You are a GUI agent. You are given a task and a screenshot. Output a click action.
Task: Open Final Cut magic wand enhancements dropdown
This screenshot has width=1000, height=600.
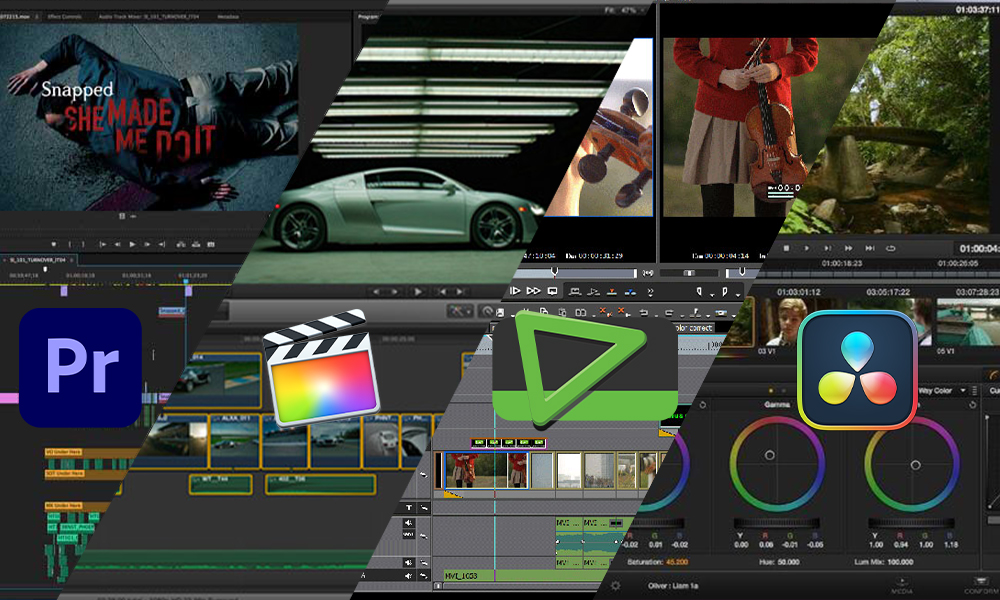(459, 311)
